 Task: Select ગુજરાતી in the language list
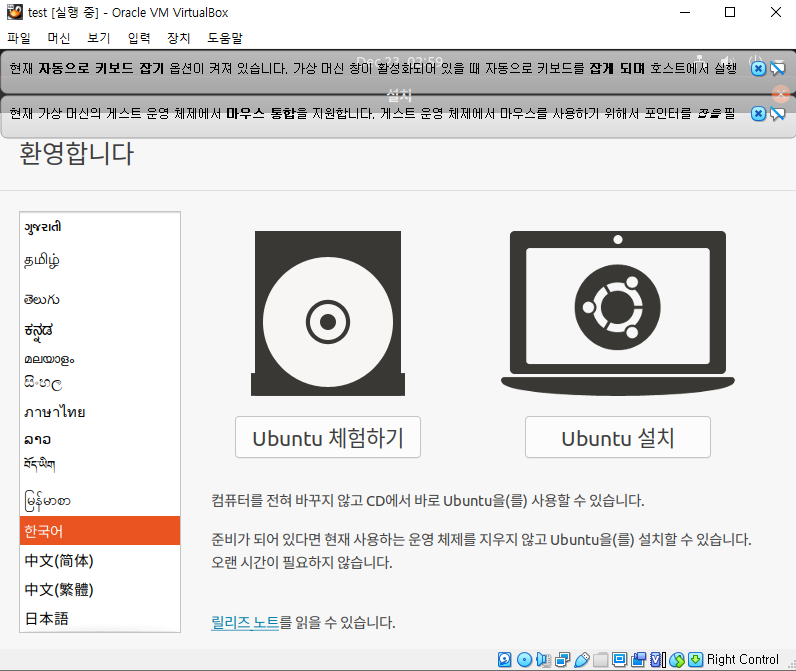(100, 227)
